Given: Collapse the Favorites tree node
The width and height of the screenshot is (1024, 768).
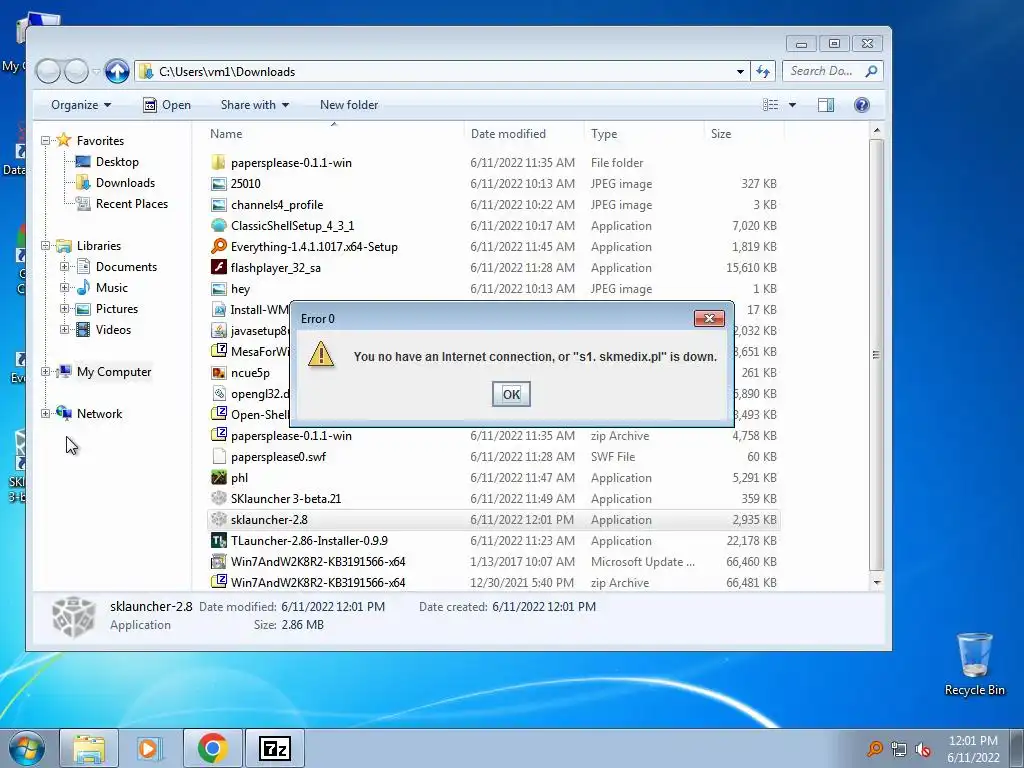Looking at the screenshot, I should [x=46, y=140].
